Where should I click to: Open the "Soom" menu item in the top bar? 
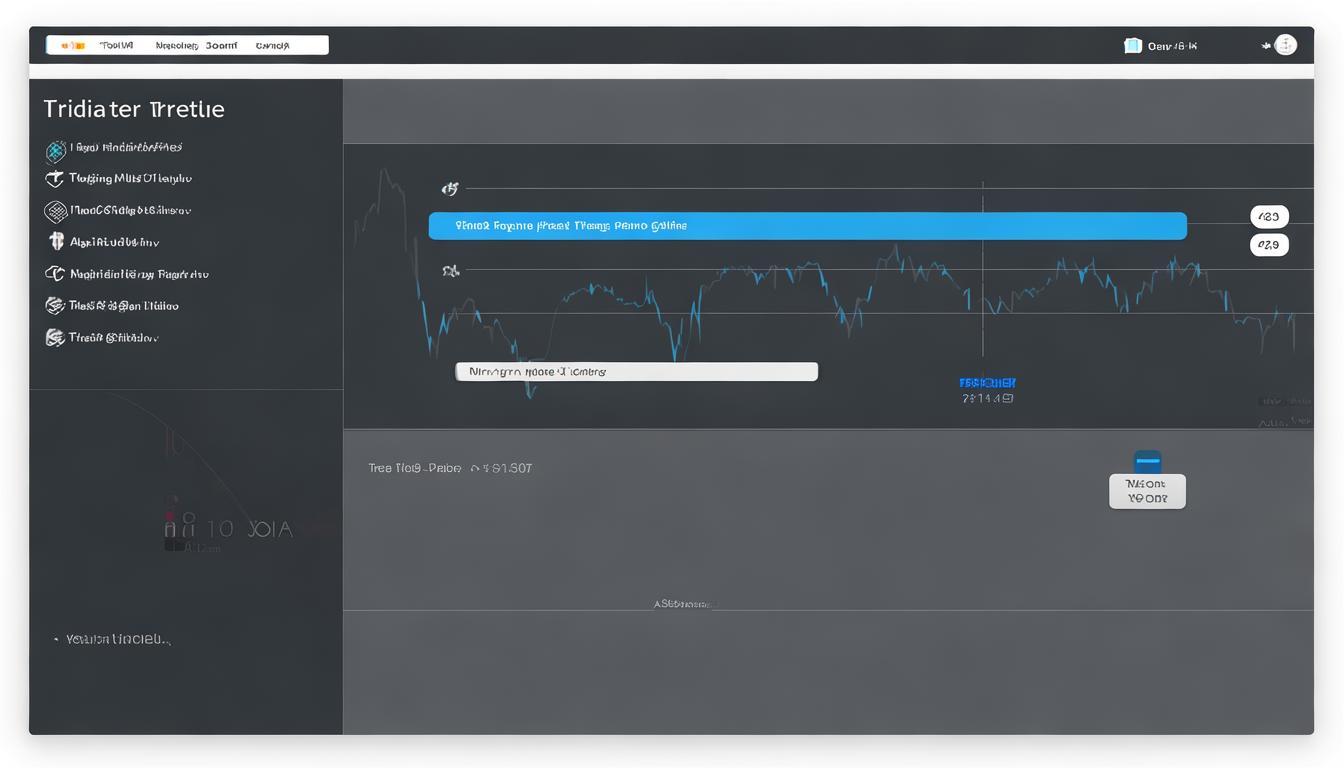click(221, 46)
